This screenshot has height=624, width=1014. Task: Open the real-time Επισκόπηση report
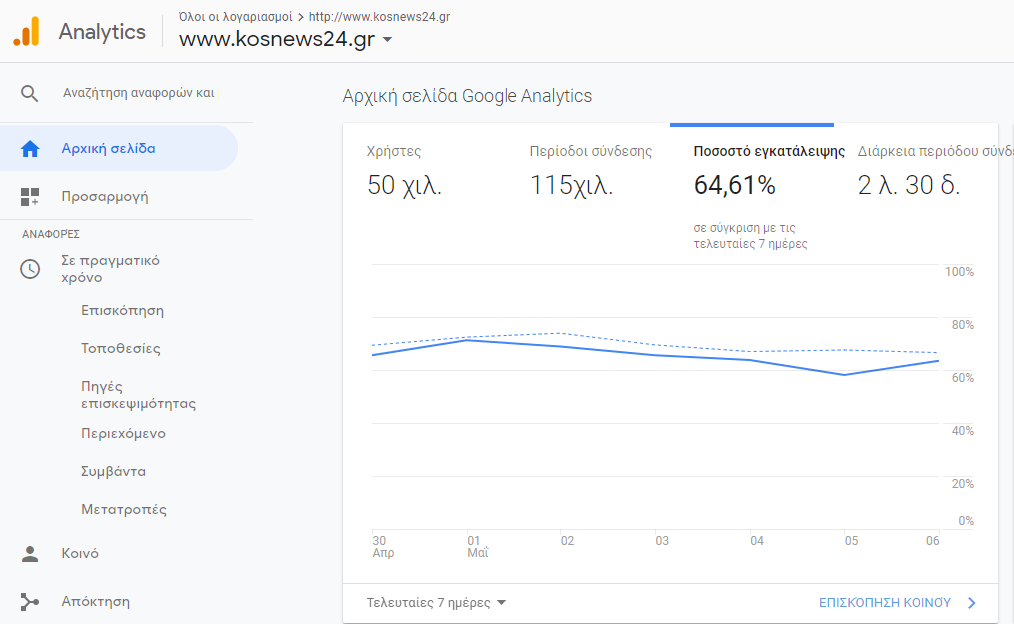click(122, 311)
